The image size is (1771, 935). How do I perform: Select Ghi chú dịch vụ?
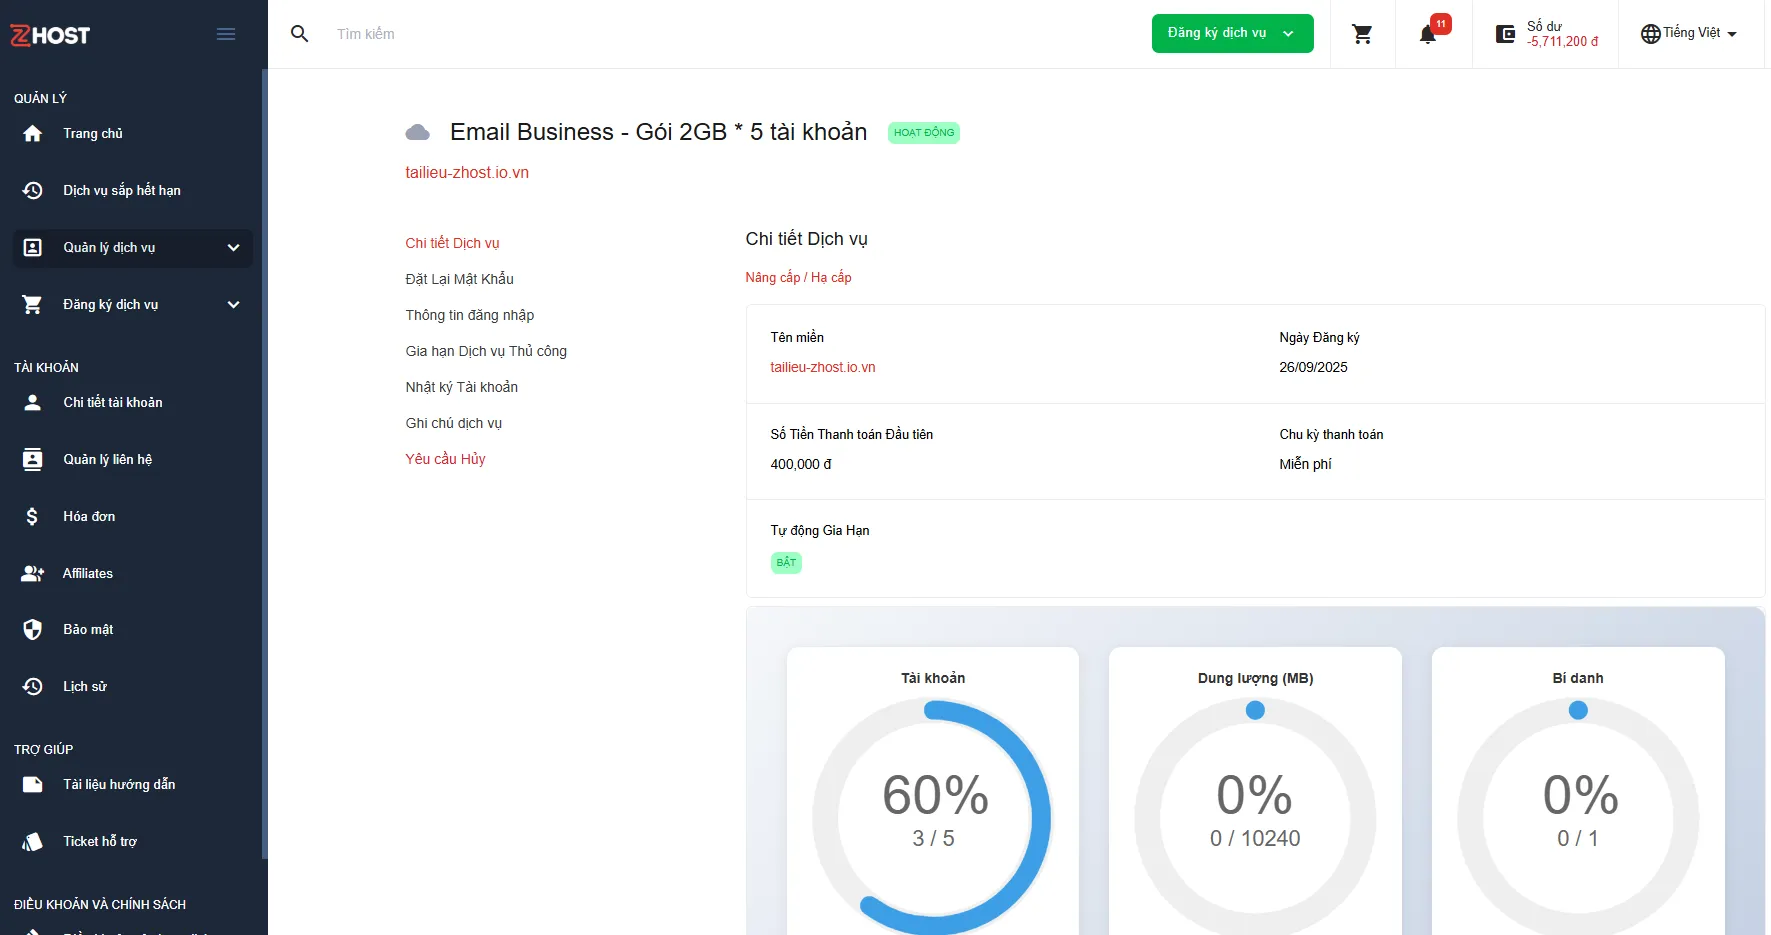tap(454, 423)
